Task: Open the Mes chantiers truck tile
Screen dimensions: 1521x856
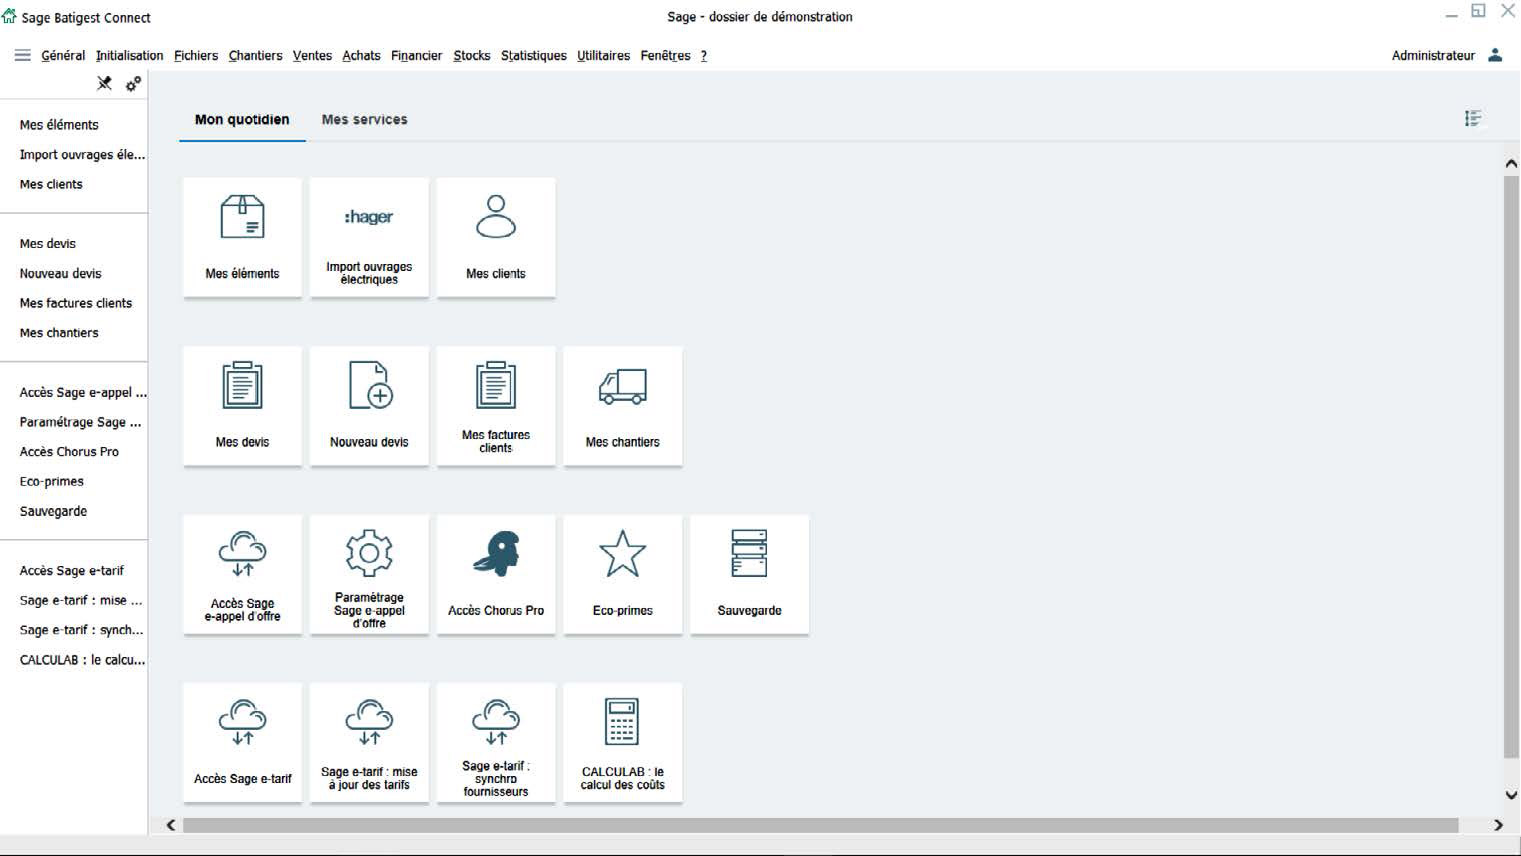Action: pos(623,405)
